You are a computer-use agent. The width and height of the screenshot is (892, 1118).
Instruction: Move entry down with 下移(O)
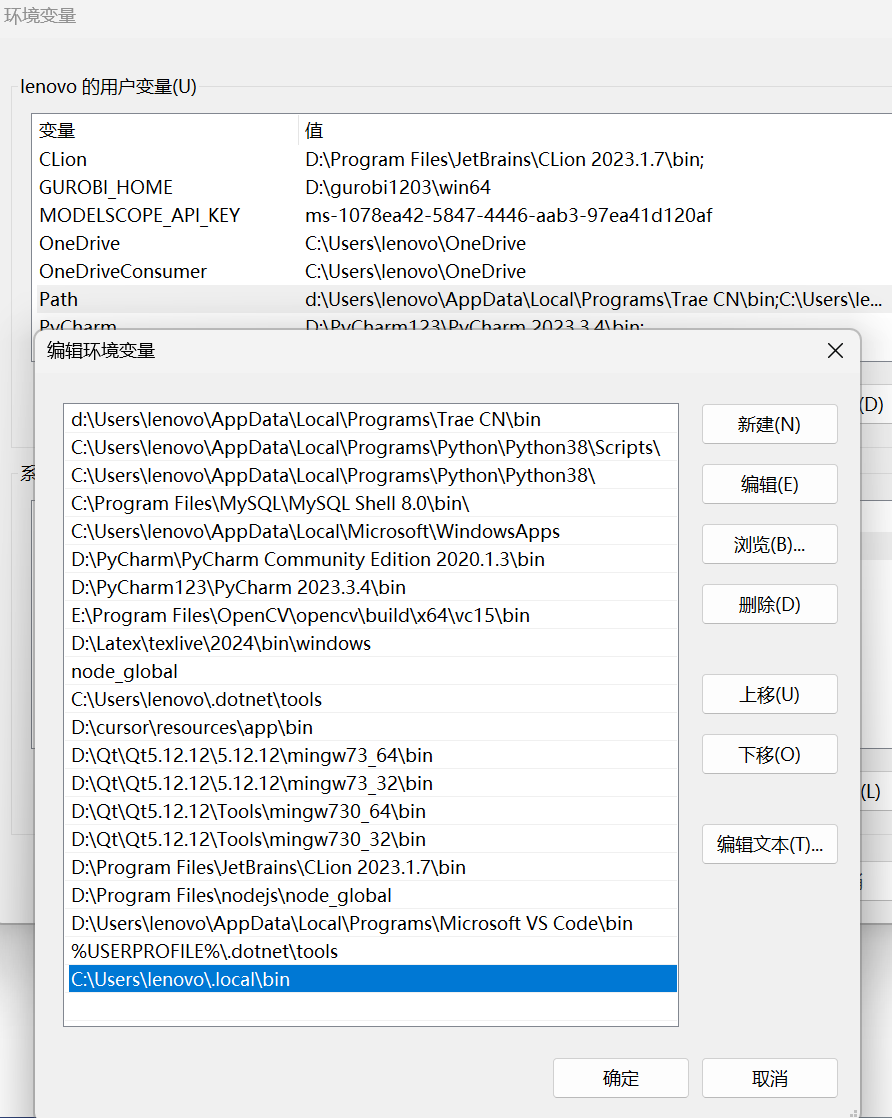pyautogui.click(x=769, y=754)
